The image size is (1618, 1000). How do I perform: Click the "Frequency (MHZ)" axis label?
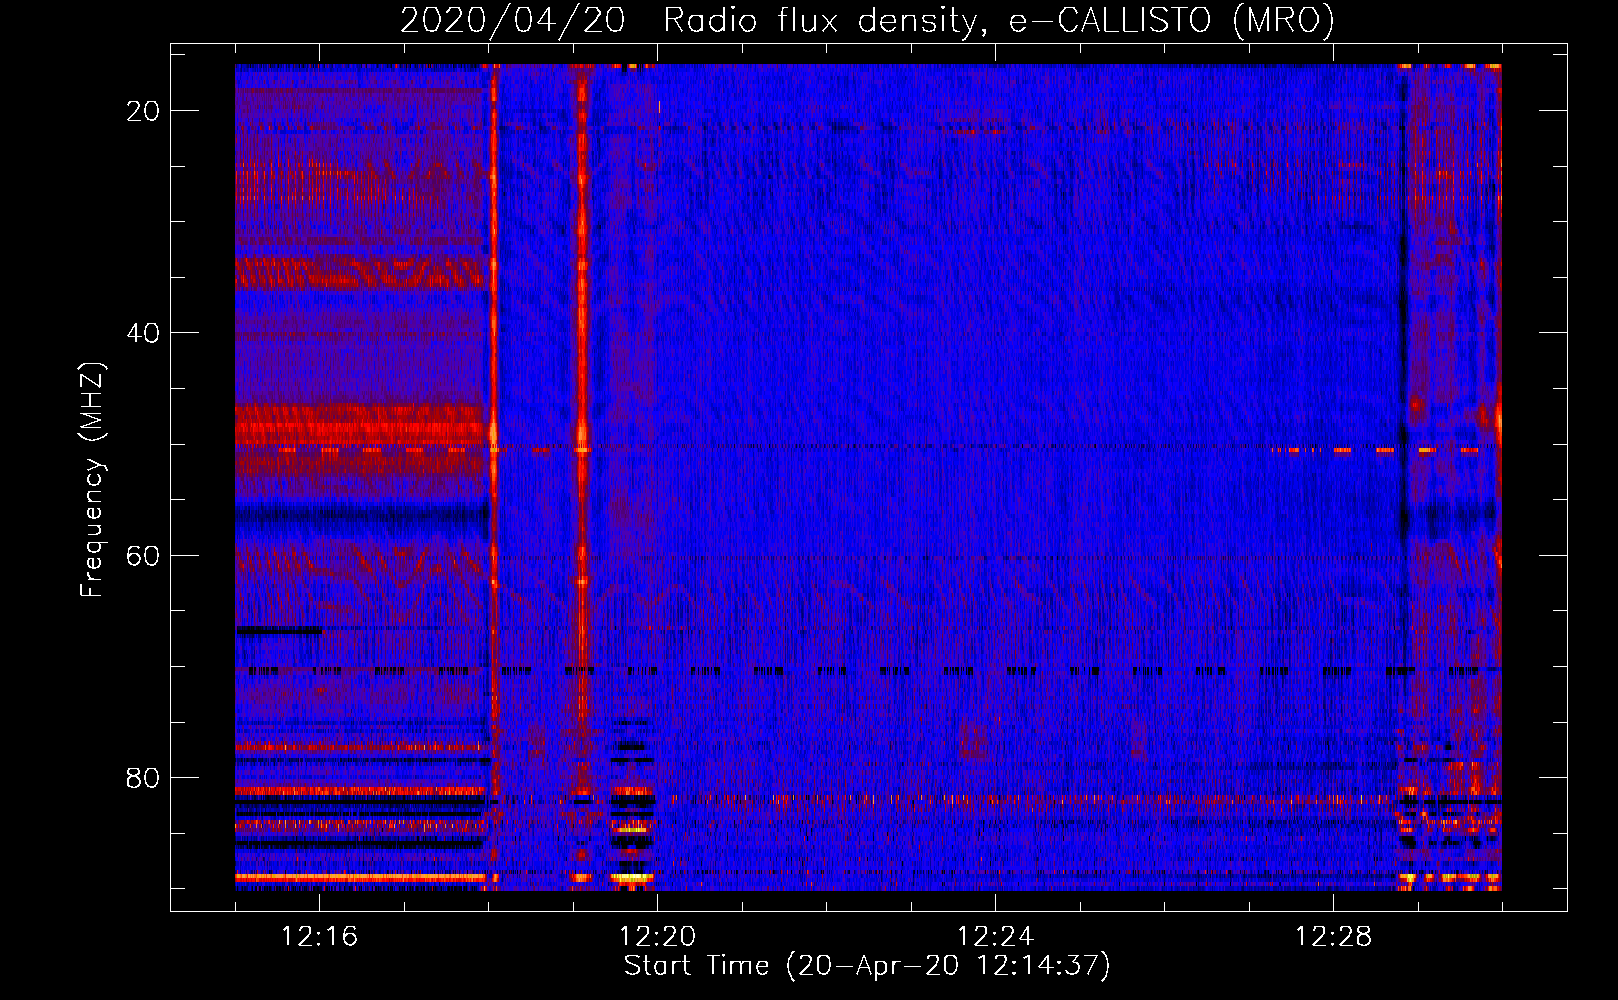pyautogui.click(x=92, y=480)
